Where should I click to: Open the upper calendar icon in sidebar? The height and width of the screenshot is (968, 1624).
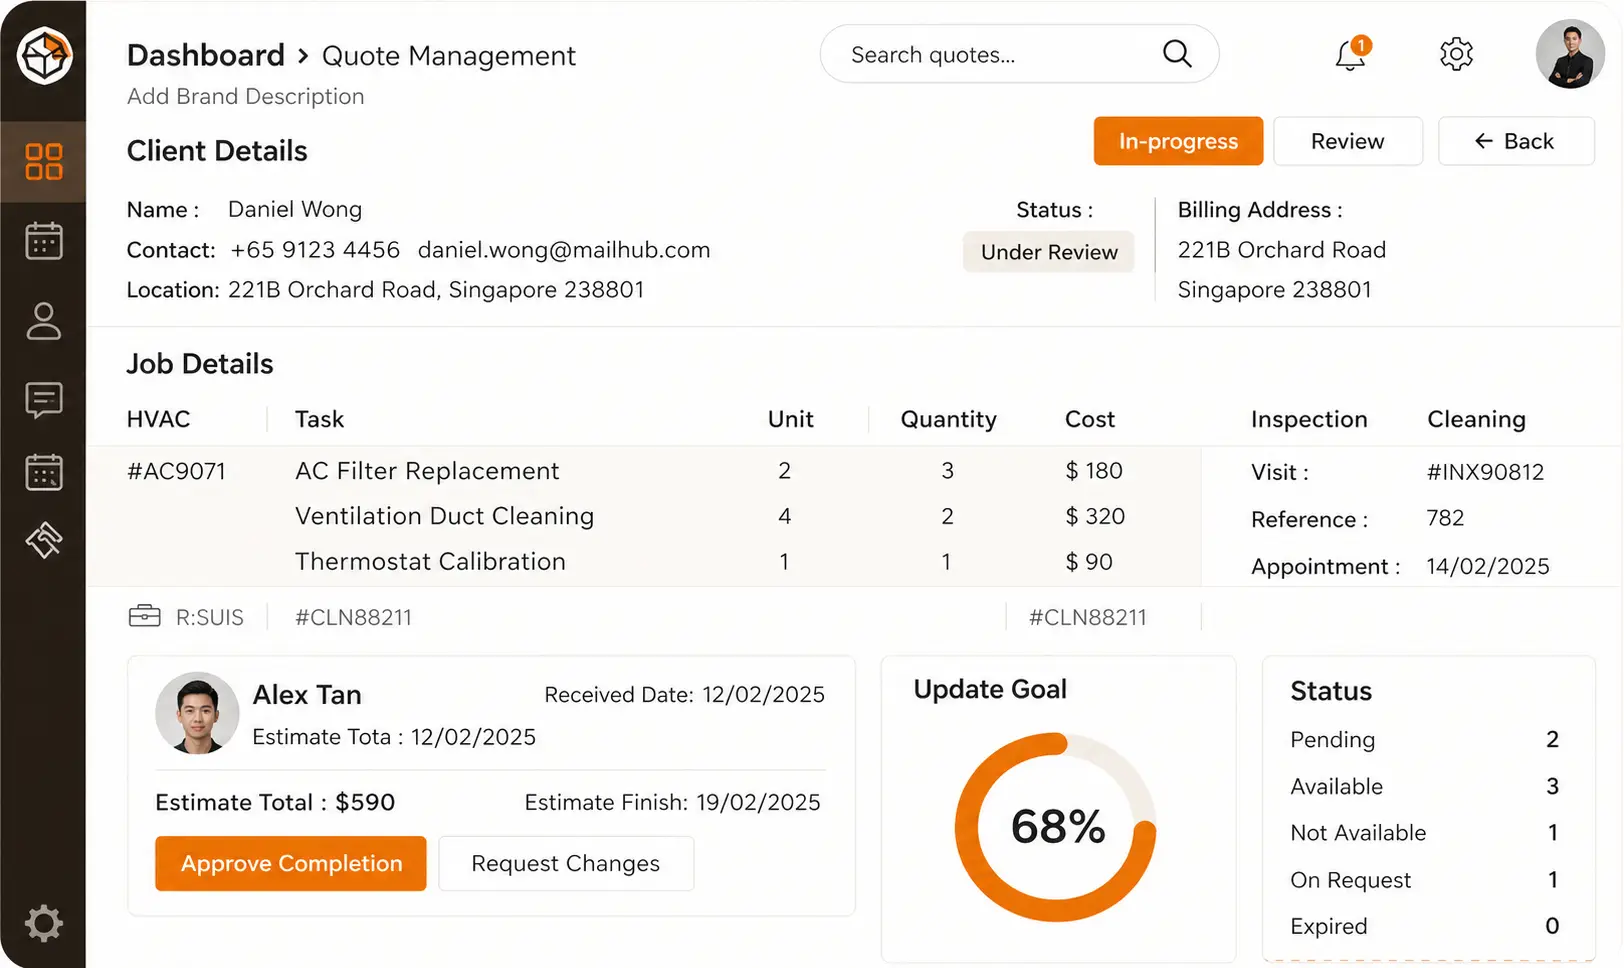click(44, 241)
